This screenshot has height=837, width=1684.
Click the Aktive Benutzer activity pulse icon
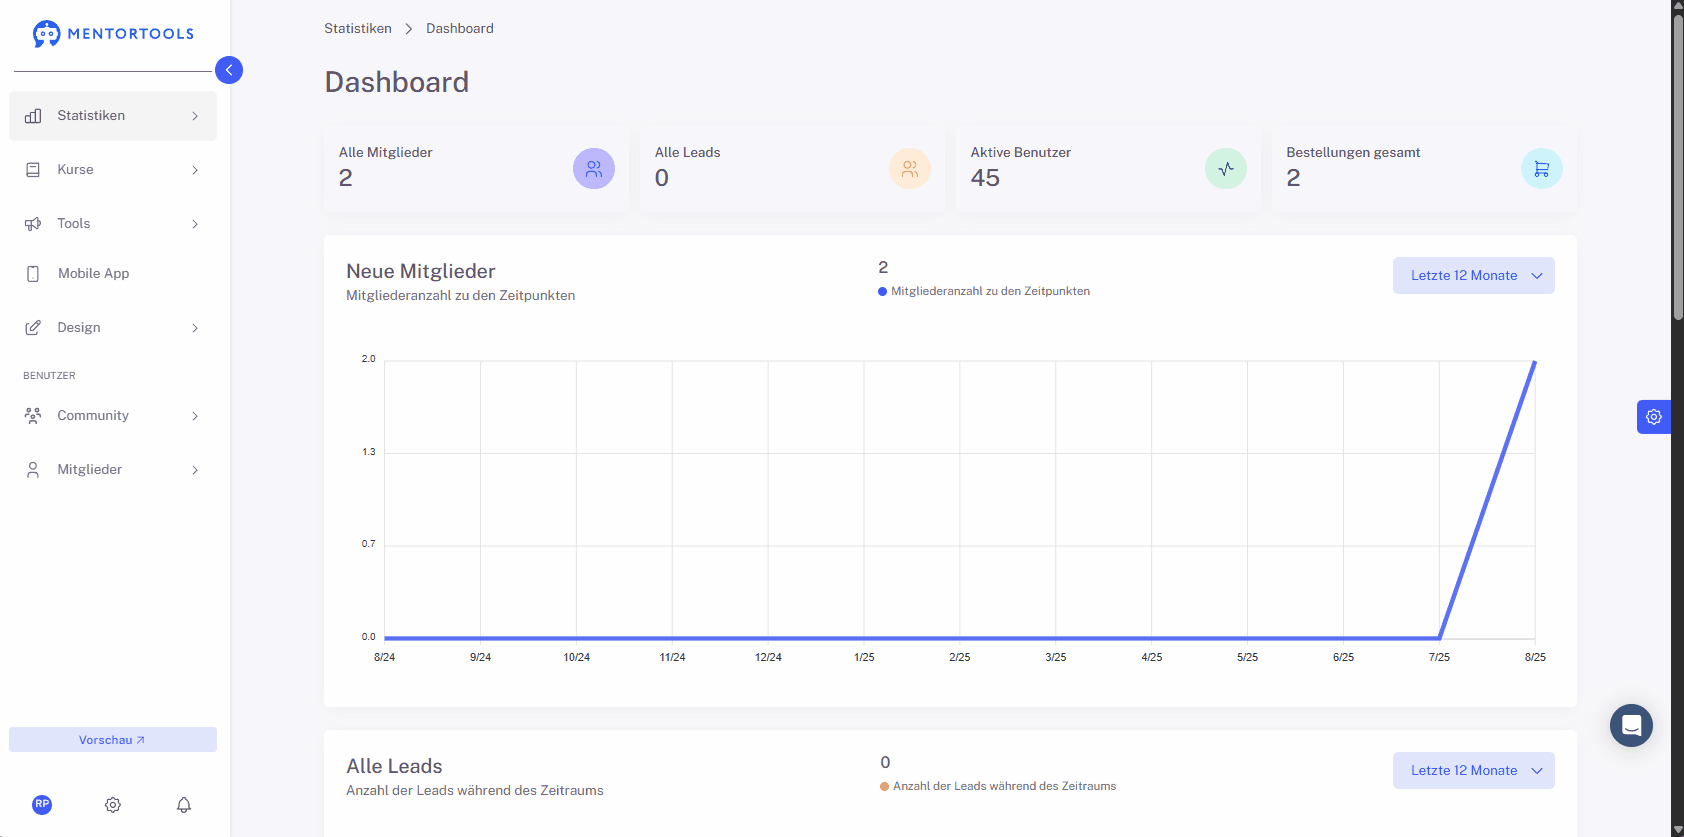(1226, 169)
